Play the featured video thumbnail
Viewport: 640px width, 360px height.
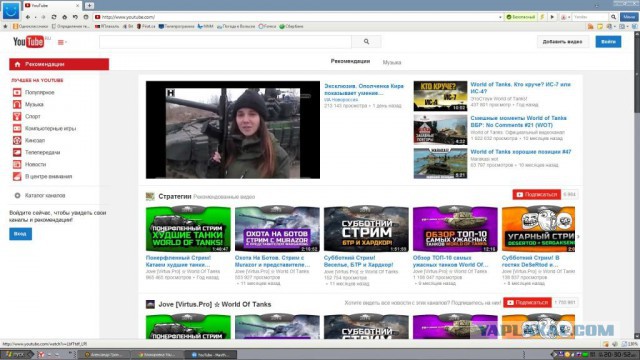coord(233,130)
